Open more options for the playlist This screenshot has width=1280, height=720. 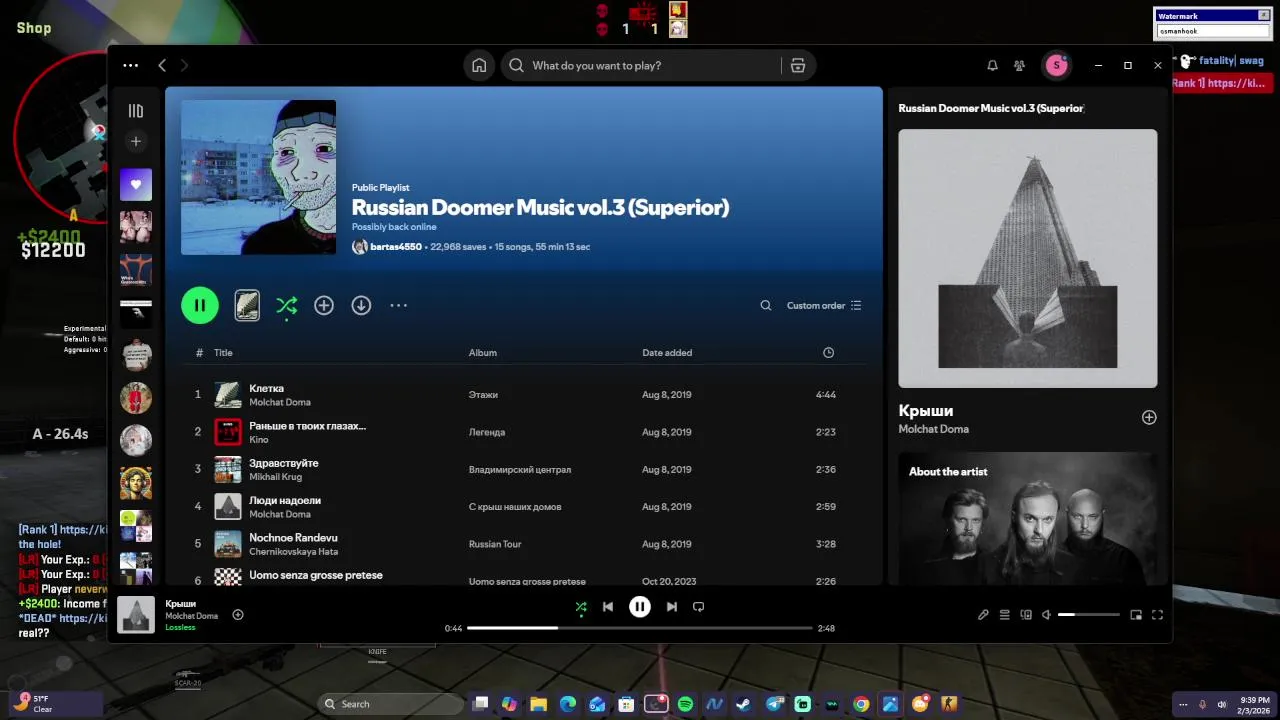[398, 305]
